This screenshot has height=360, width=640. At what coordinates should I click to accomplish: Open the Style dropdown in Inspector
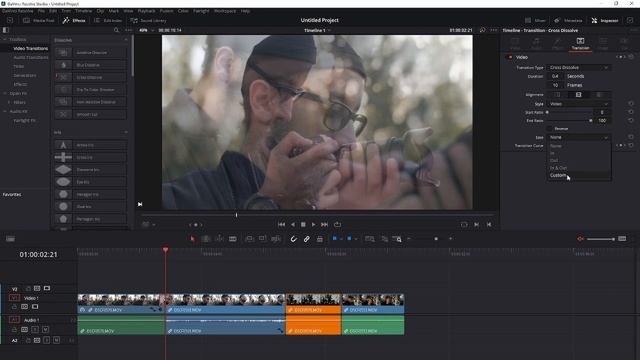579,104
